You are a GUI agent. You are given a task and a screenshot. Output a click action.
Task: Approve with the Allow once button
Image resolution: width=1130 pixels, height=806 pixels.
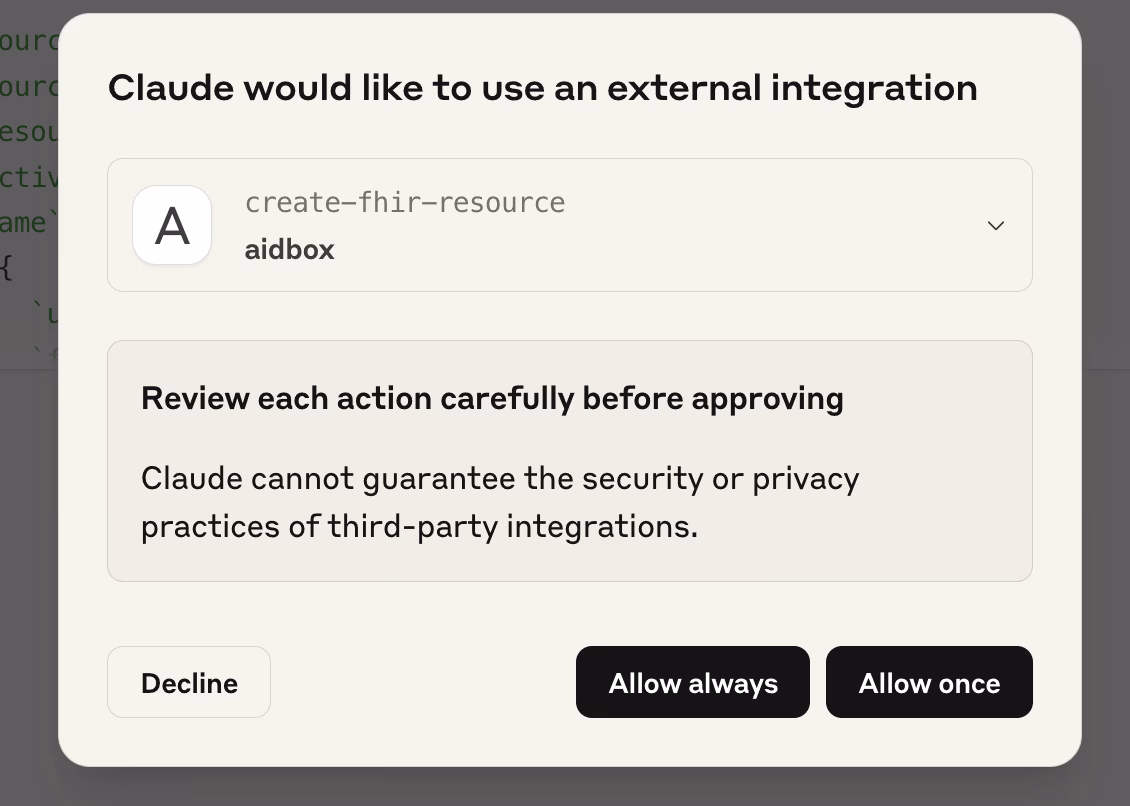(x=929, y=683)
